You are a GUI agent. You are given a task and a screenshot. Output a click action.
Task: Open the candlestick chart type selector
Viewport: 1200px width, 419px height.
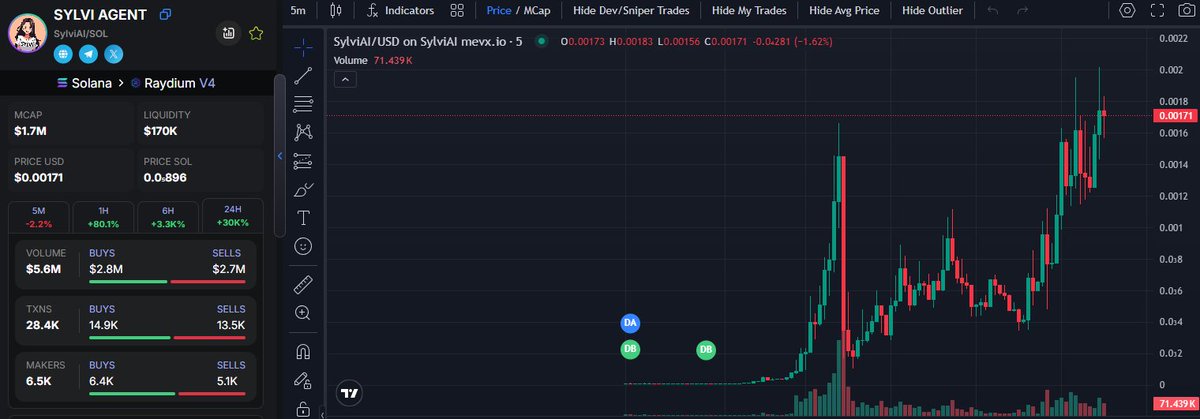click(x=335, y=10)
